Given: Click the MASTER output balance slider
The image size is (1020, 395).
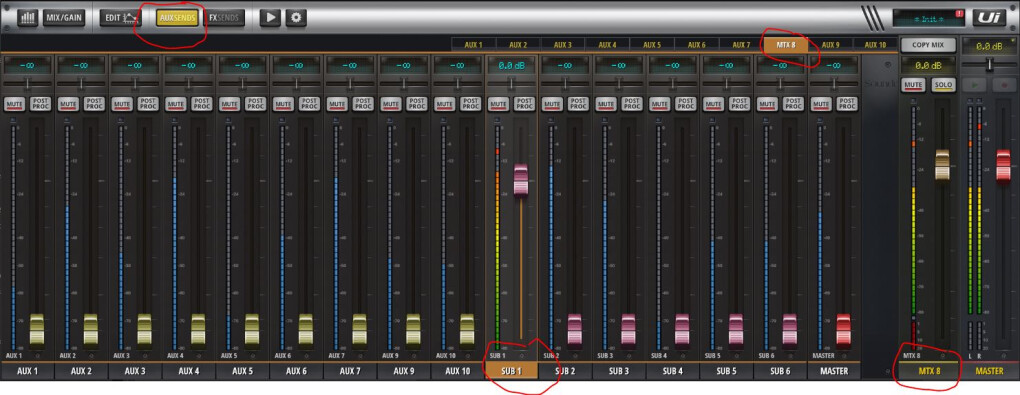Looking at the screenshot, I should 989,64.
